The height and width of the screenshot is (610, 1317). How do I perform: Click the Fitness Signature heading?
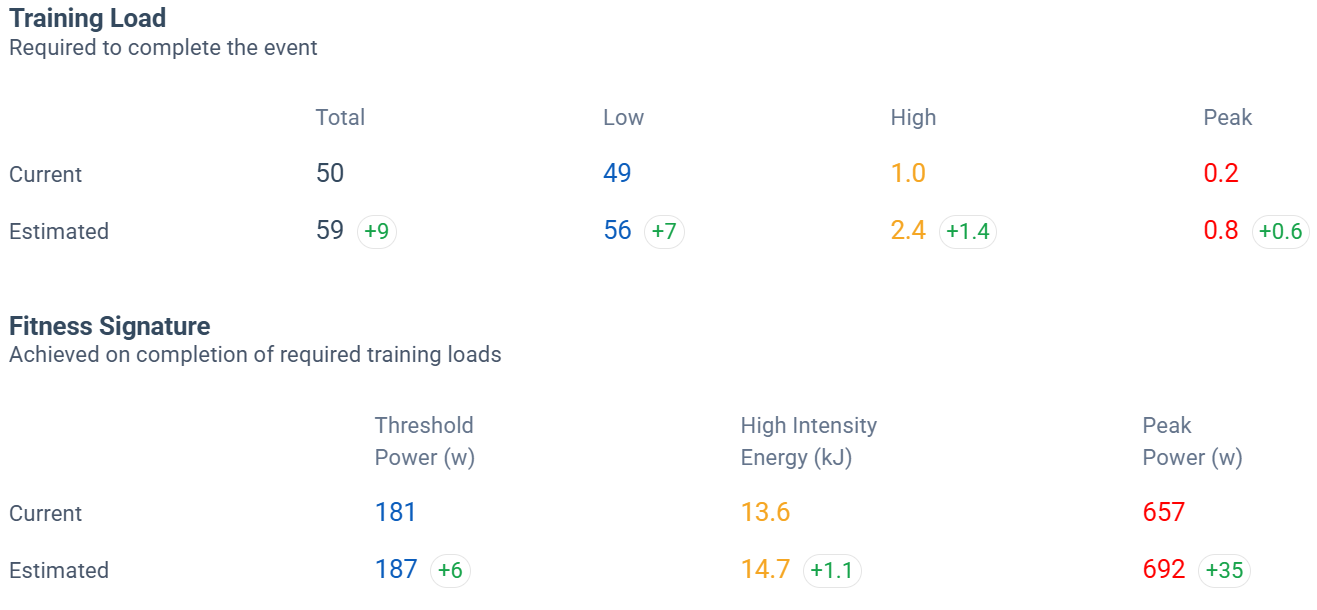tap(110, 326)
